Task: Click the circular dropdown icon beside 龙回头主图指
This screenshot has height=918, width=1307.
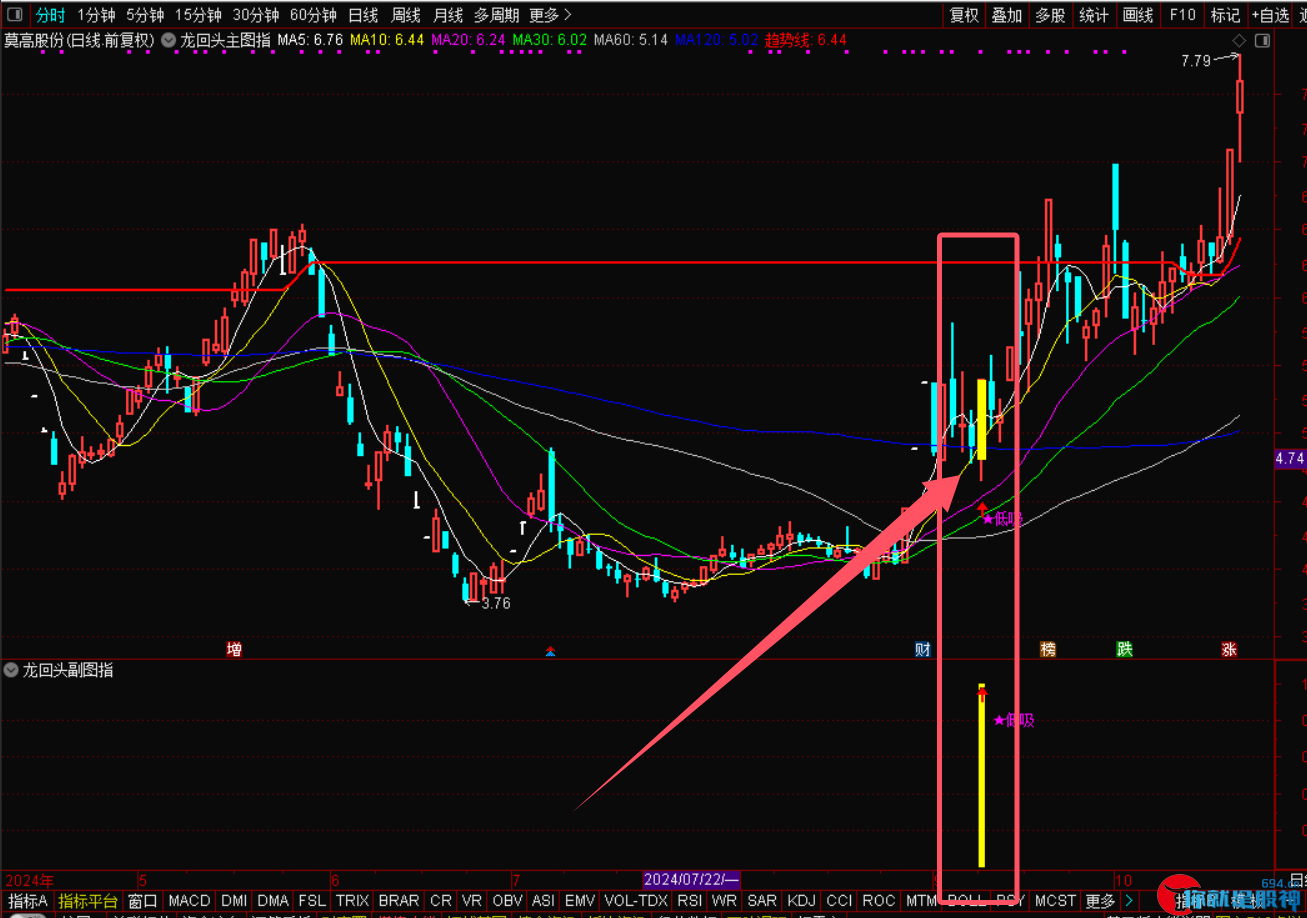Action: [167, 40]
